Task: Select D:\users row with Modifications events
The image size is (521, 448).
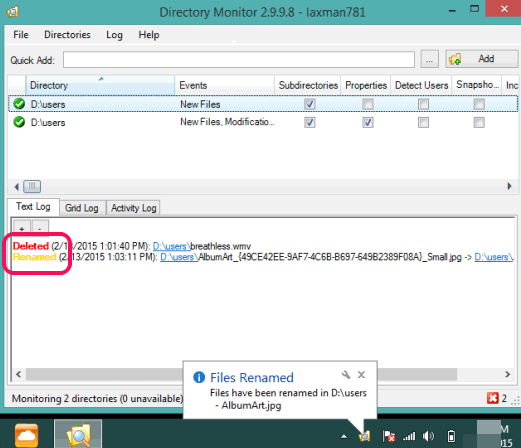Action: (x=263, y=122)
